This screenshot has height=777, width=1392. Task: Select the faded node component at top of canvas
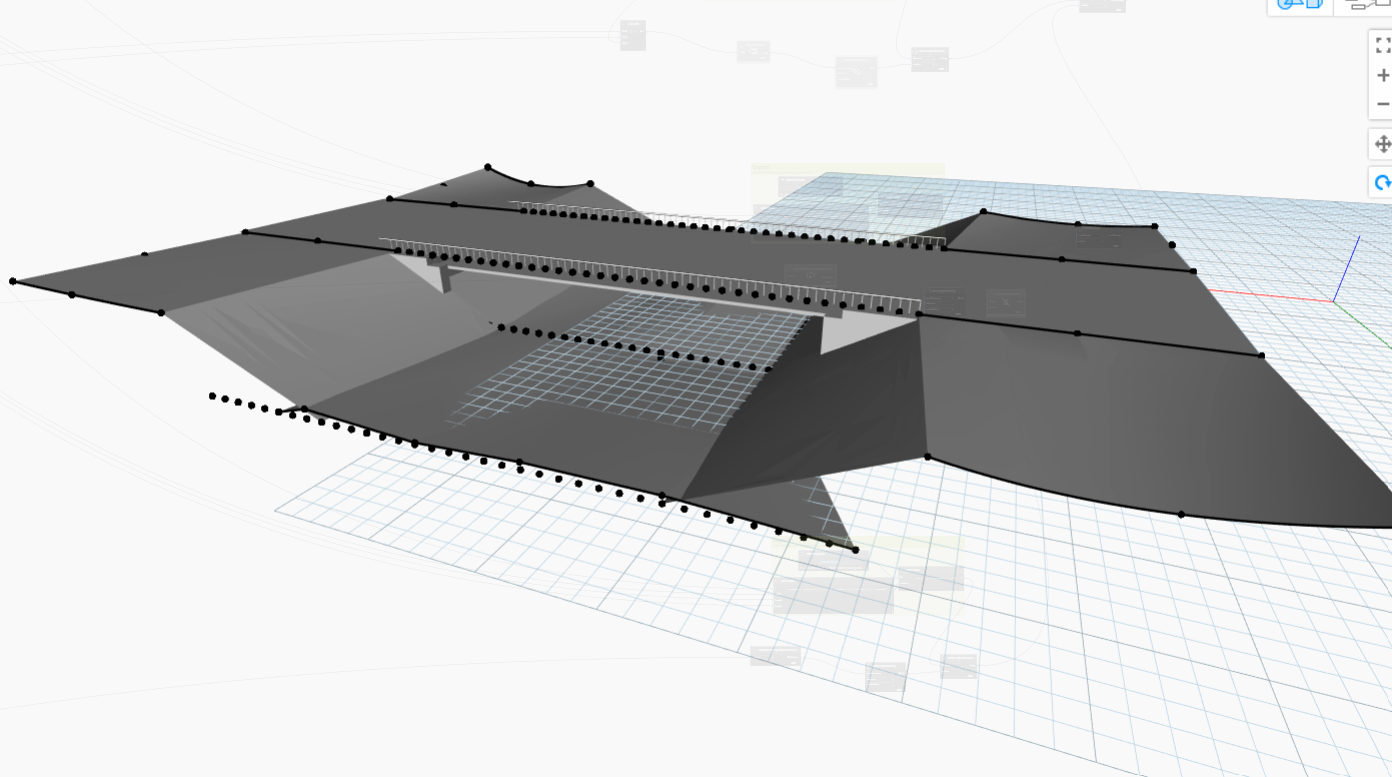tap(631, 33)
